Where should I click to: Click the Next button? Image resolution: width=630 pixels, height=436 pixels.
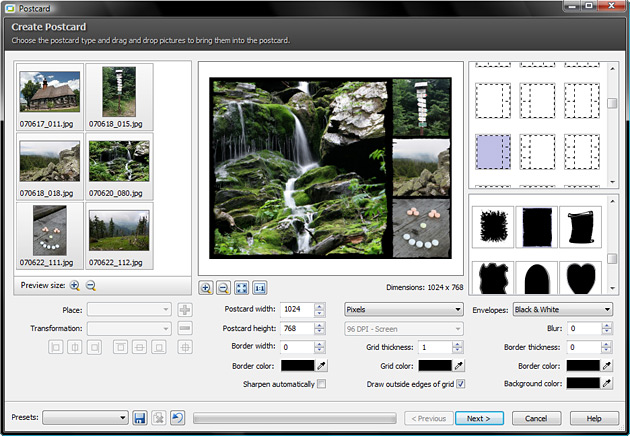[x=479, y=418]
